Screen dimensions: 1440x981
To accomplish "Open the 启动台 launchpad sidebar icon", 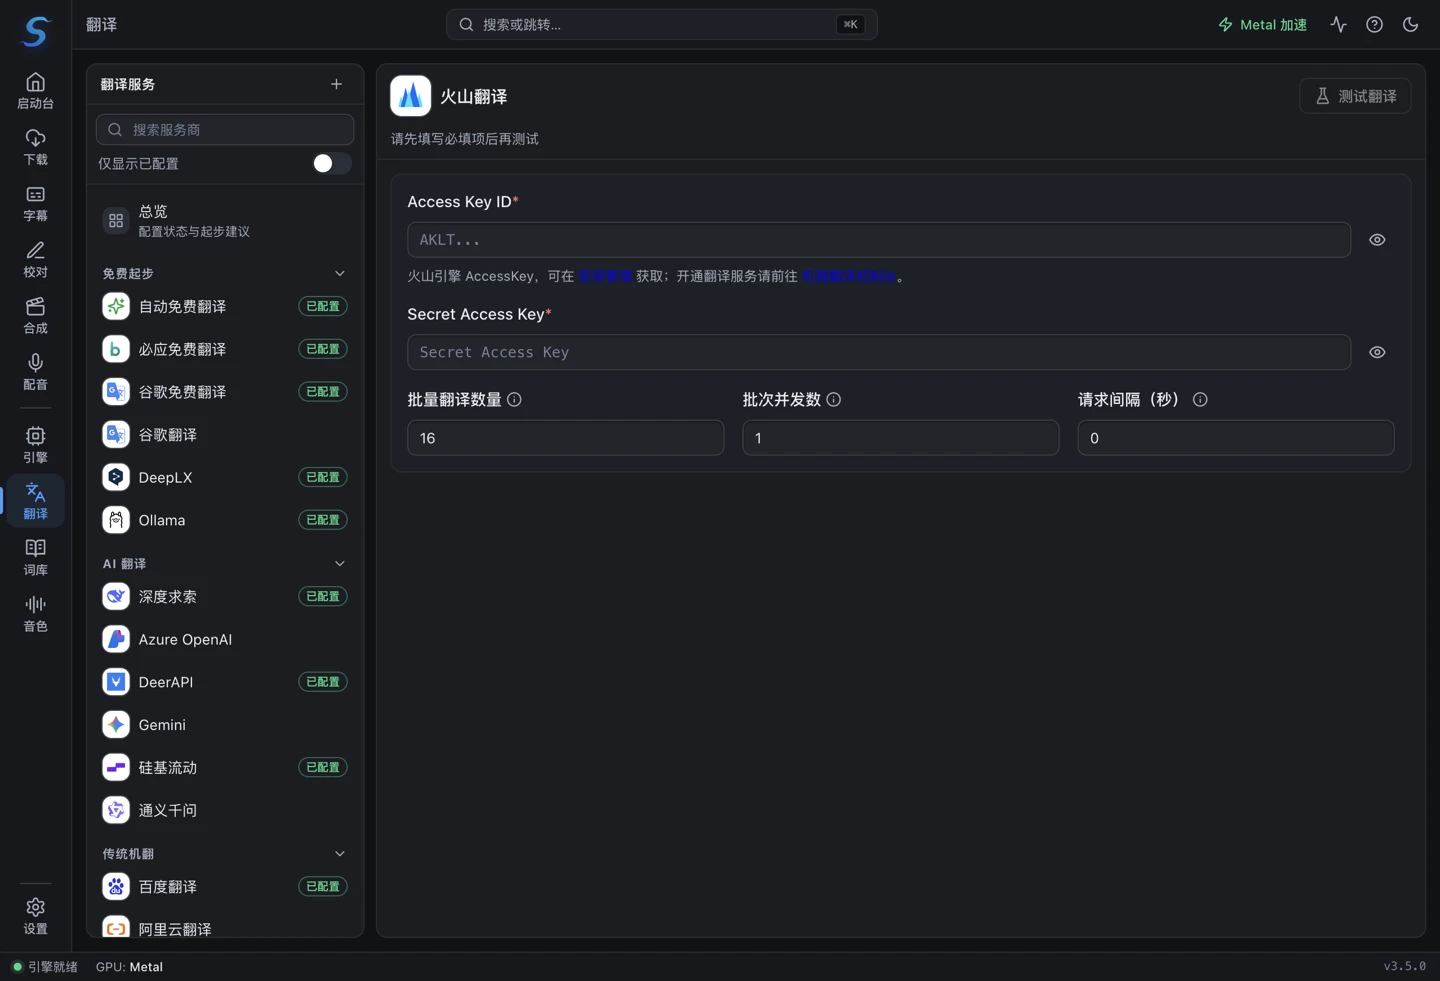I will pos(35,91).
